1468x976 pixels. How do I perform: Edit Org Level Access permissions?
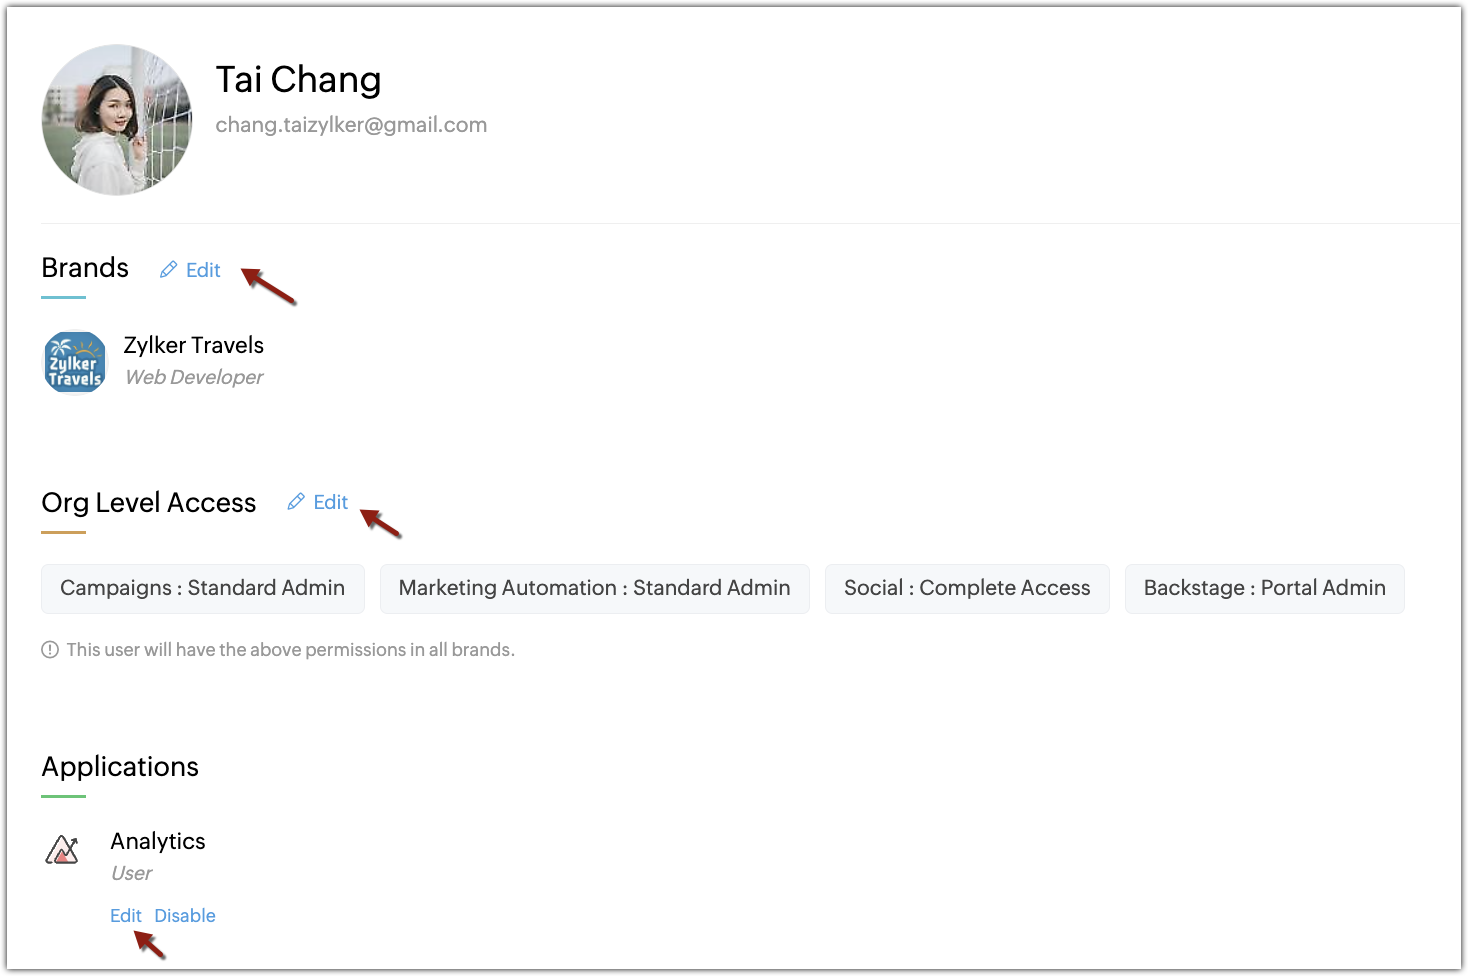tap(331, 502)
